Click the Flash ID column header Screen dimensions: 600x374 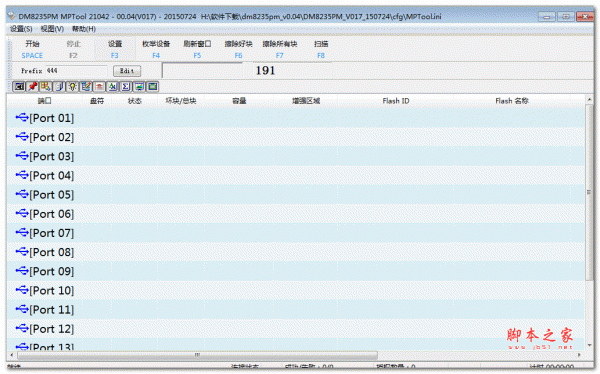click(396, 101)
